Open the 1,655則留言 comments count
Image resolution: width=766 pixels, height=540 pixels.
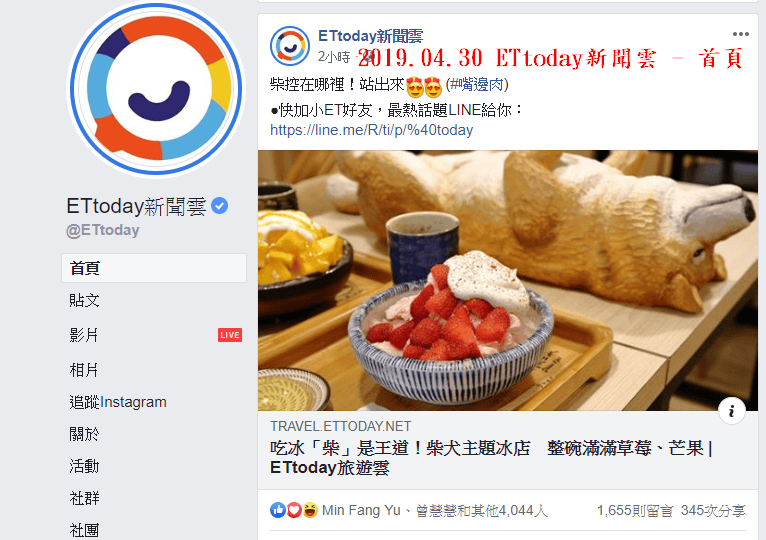[x=635, y=511]
